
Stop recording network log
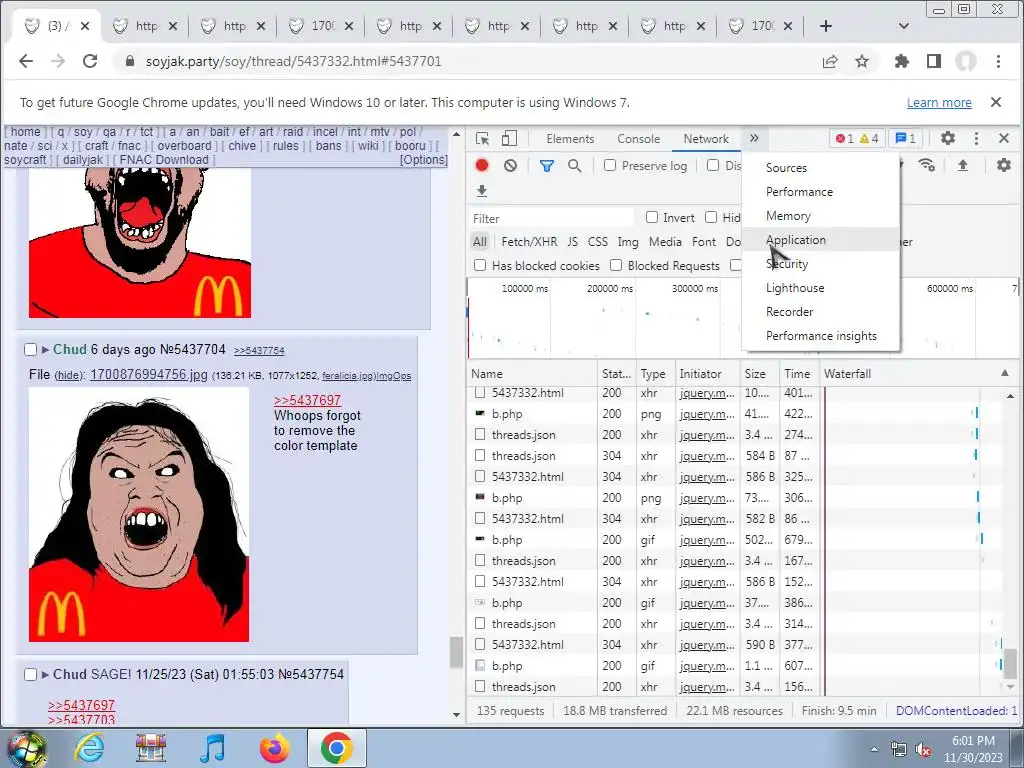[x=482, y=165]
